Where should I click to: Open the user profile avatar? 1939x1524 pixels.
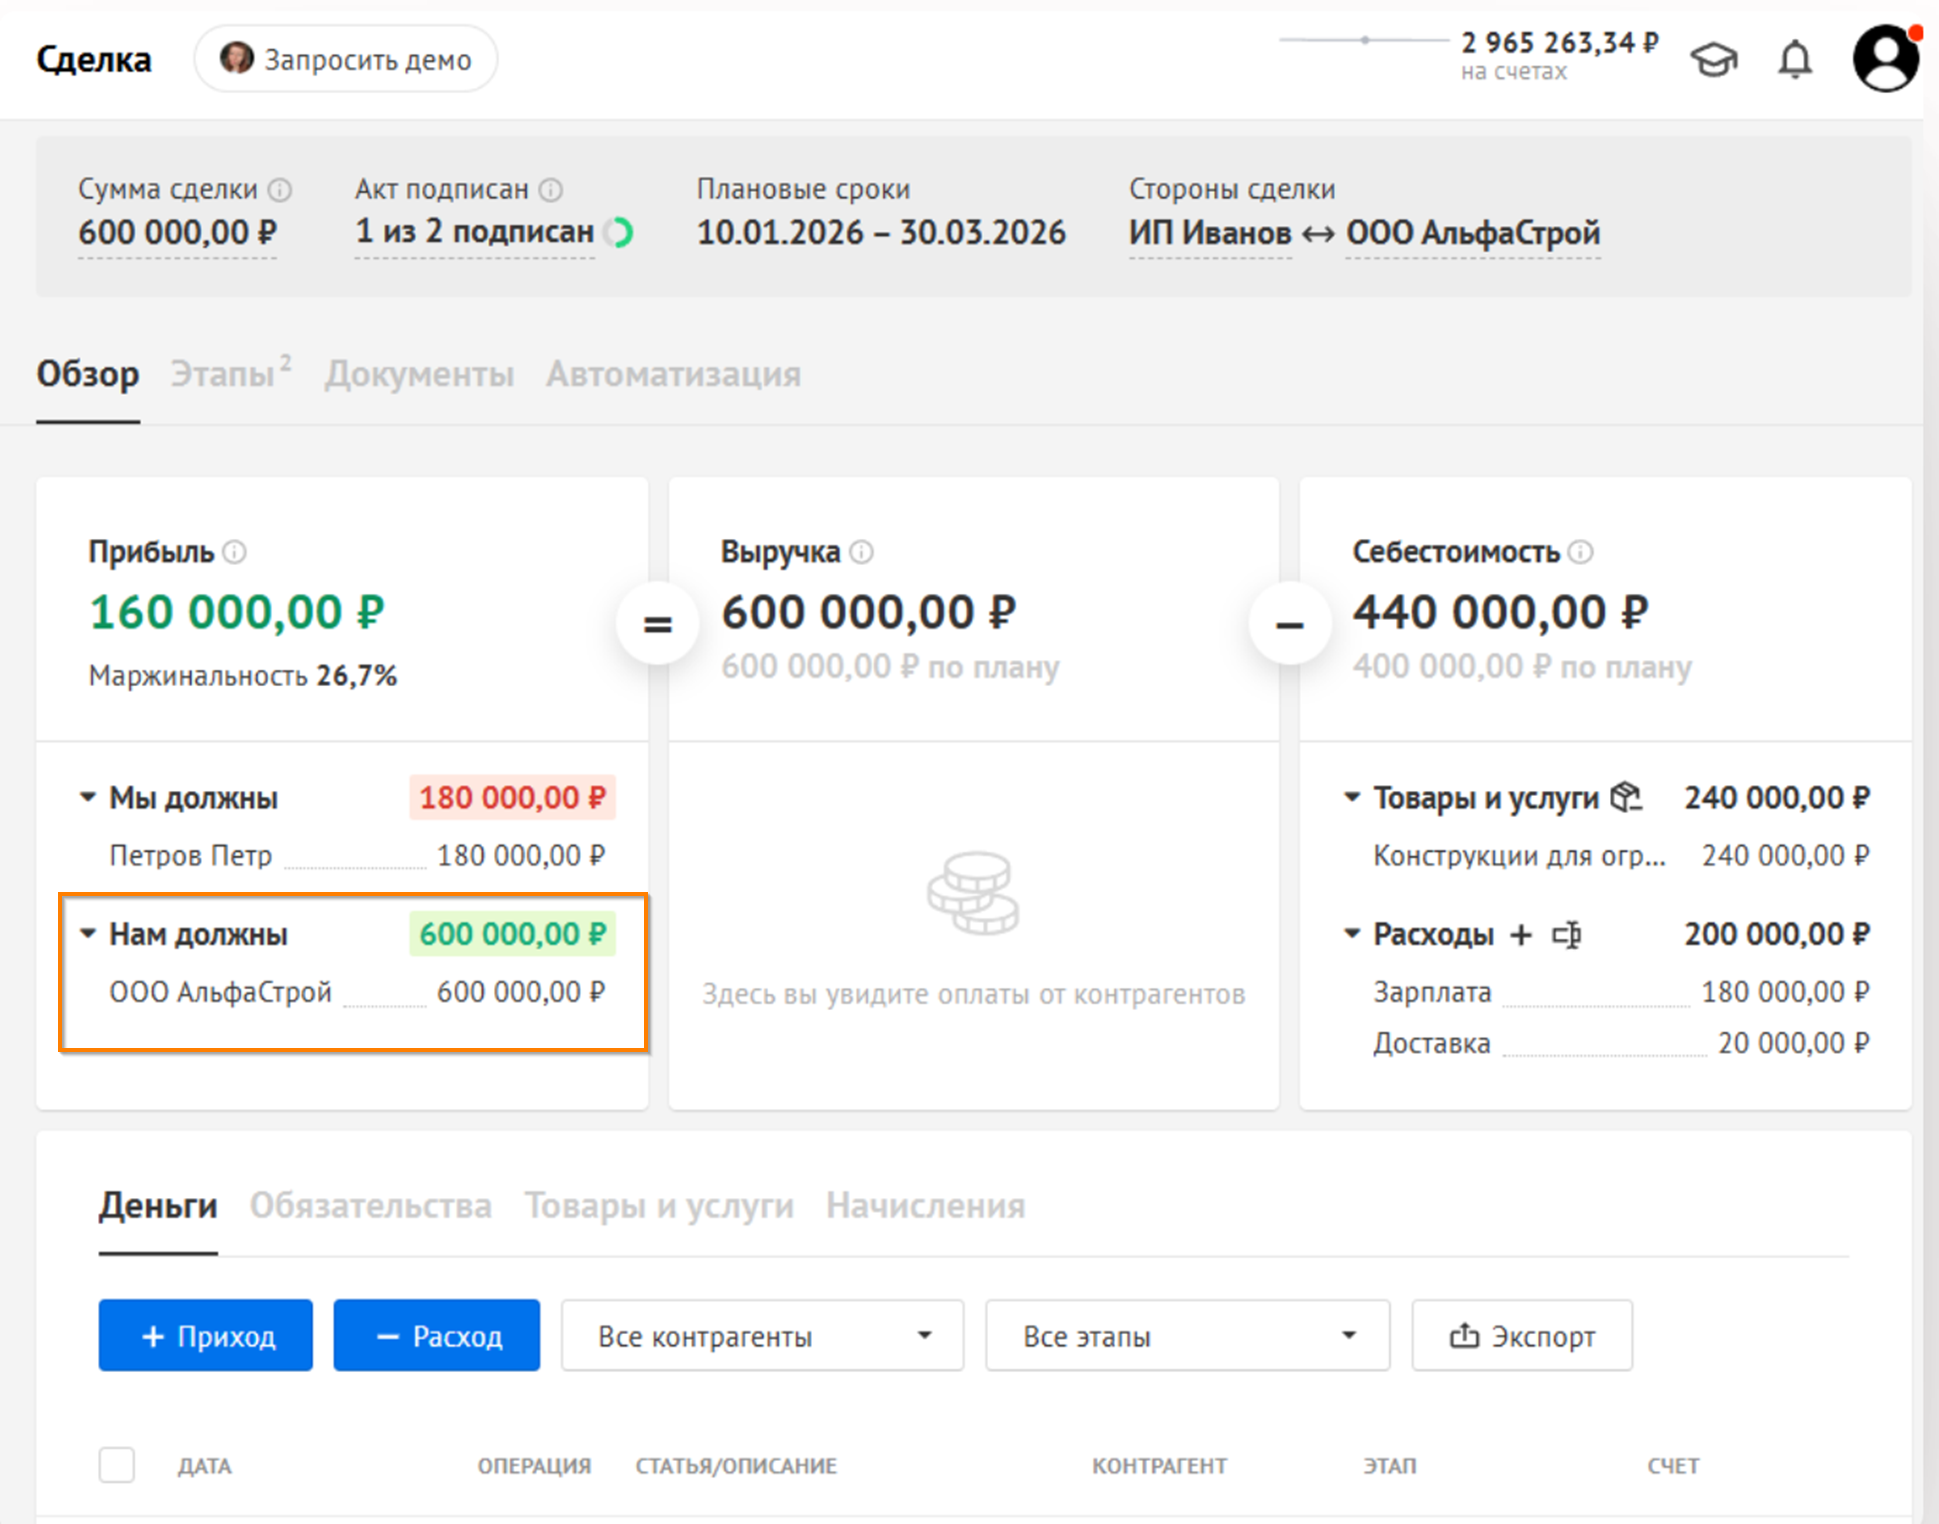pos(1885,59)
